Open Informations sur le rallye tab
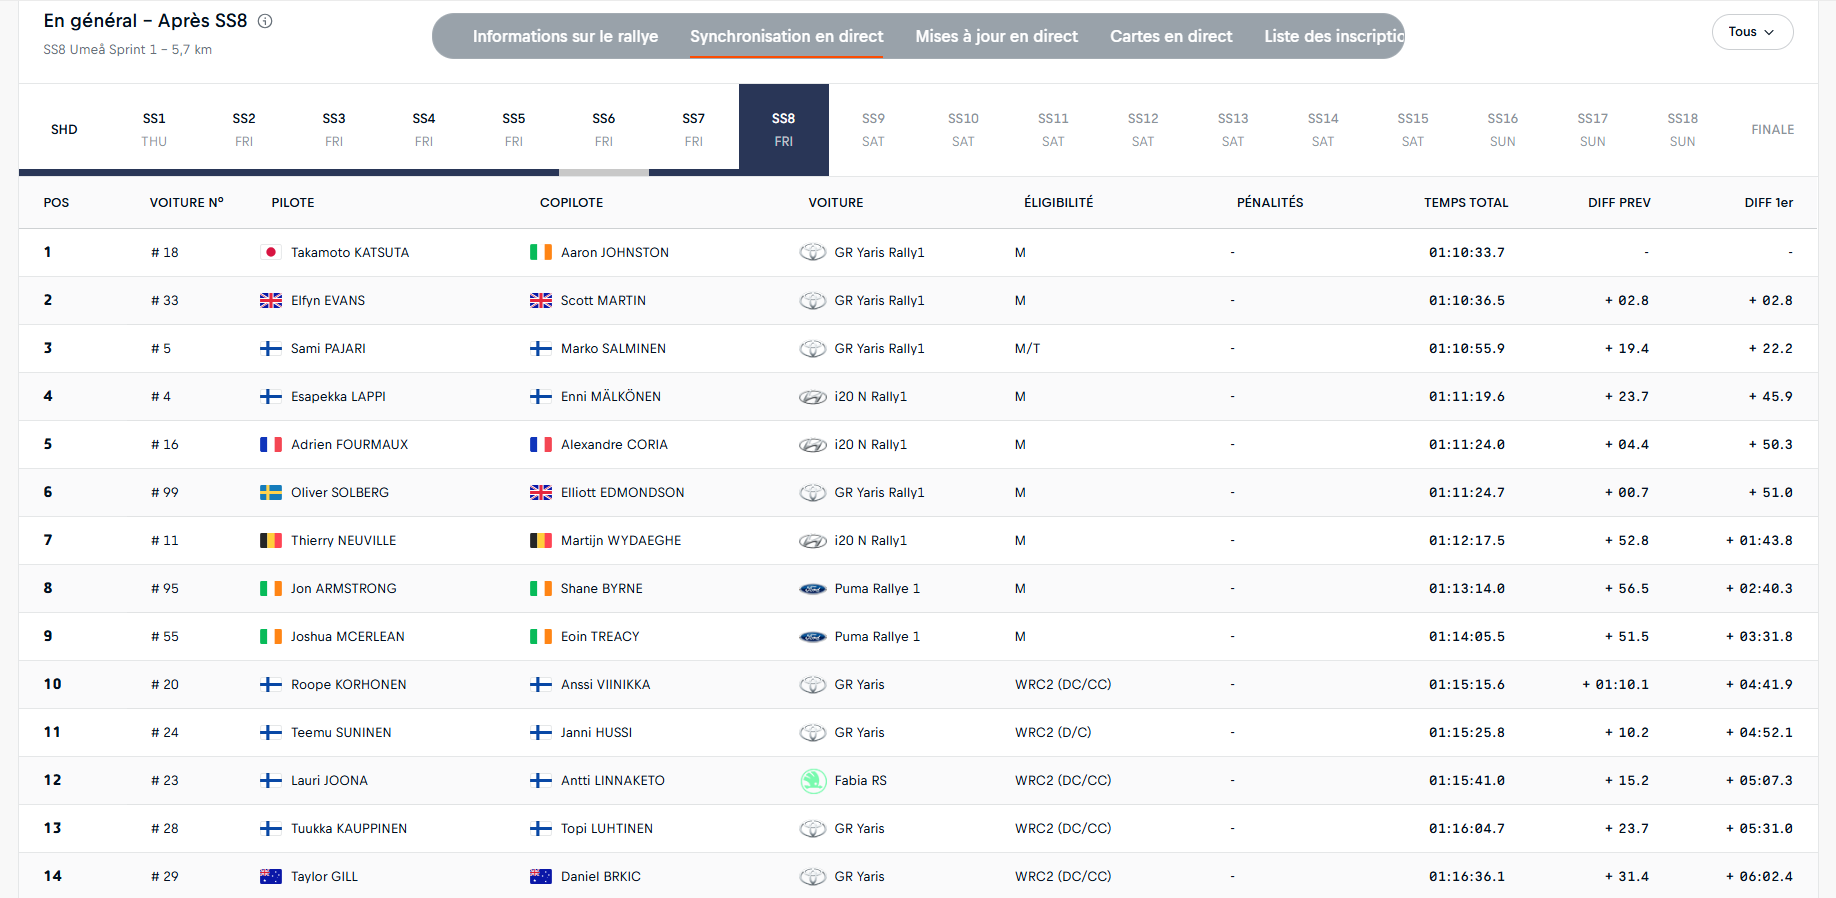This screenshot has width=1836, height=898. 565,36
